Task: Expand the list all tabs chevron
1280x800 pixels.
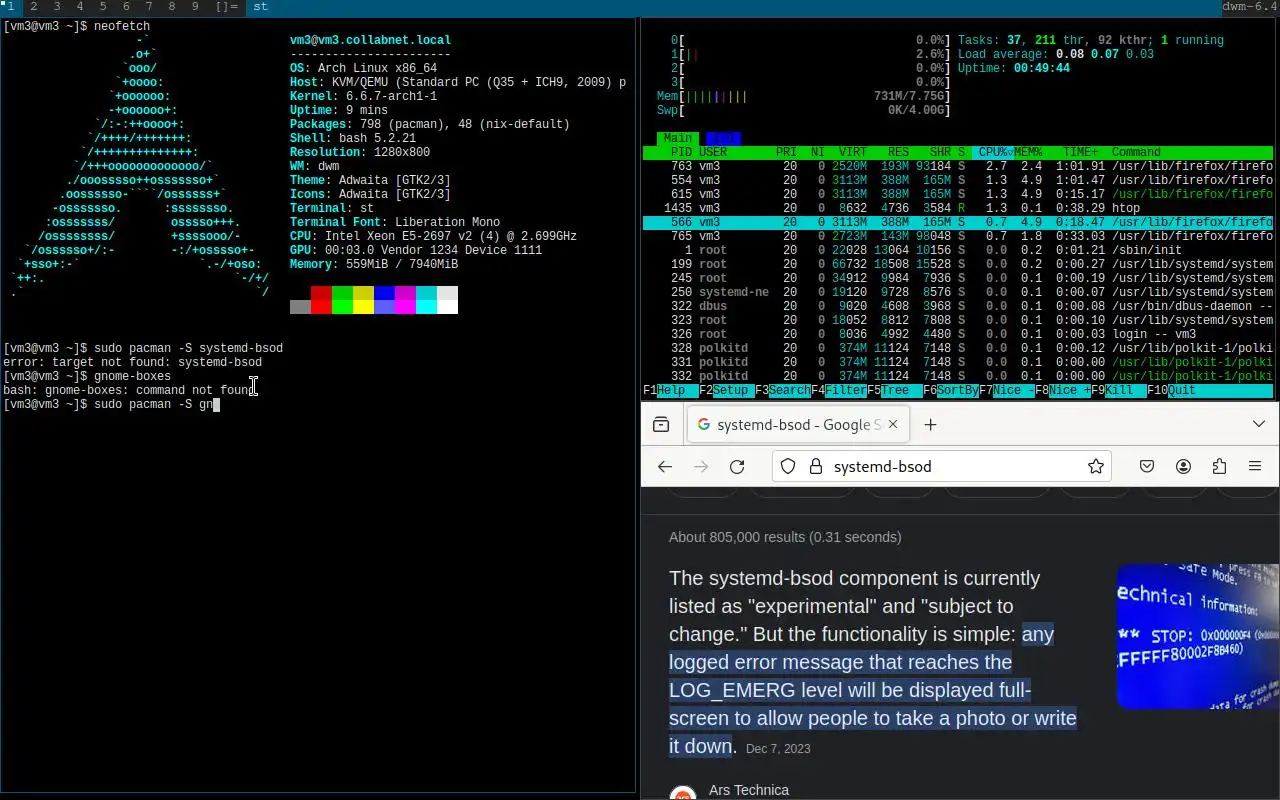Action: coord(1259,424)
